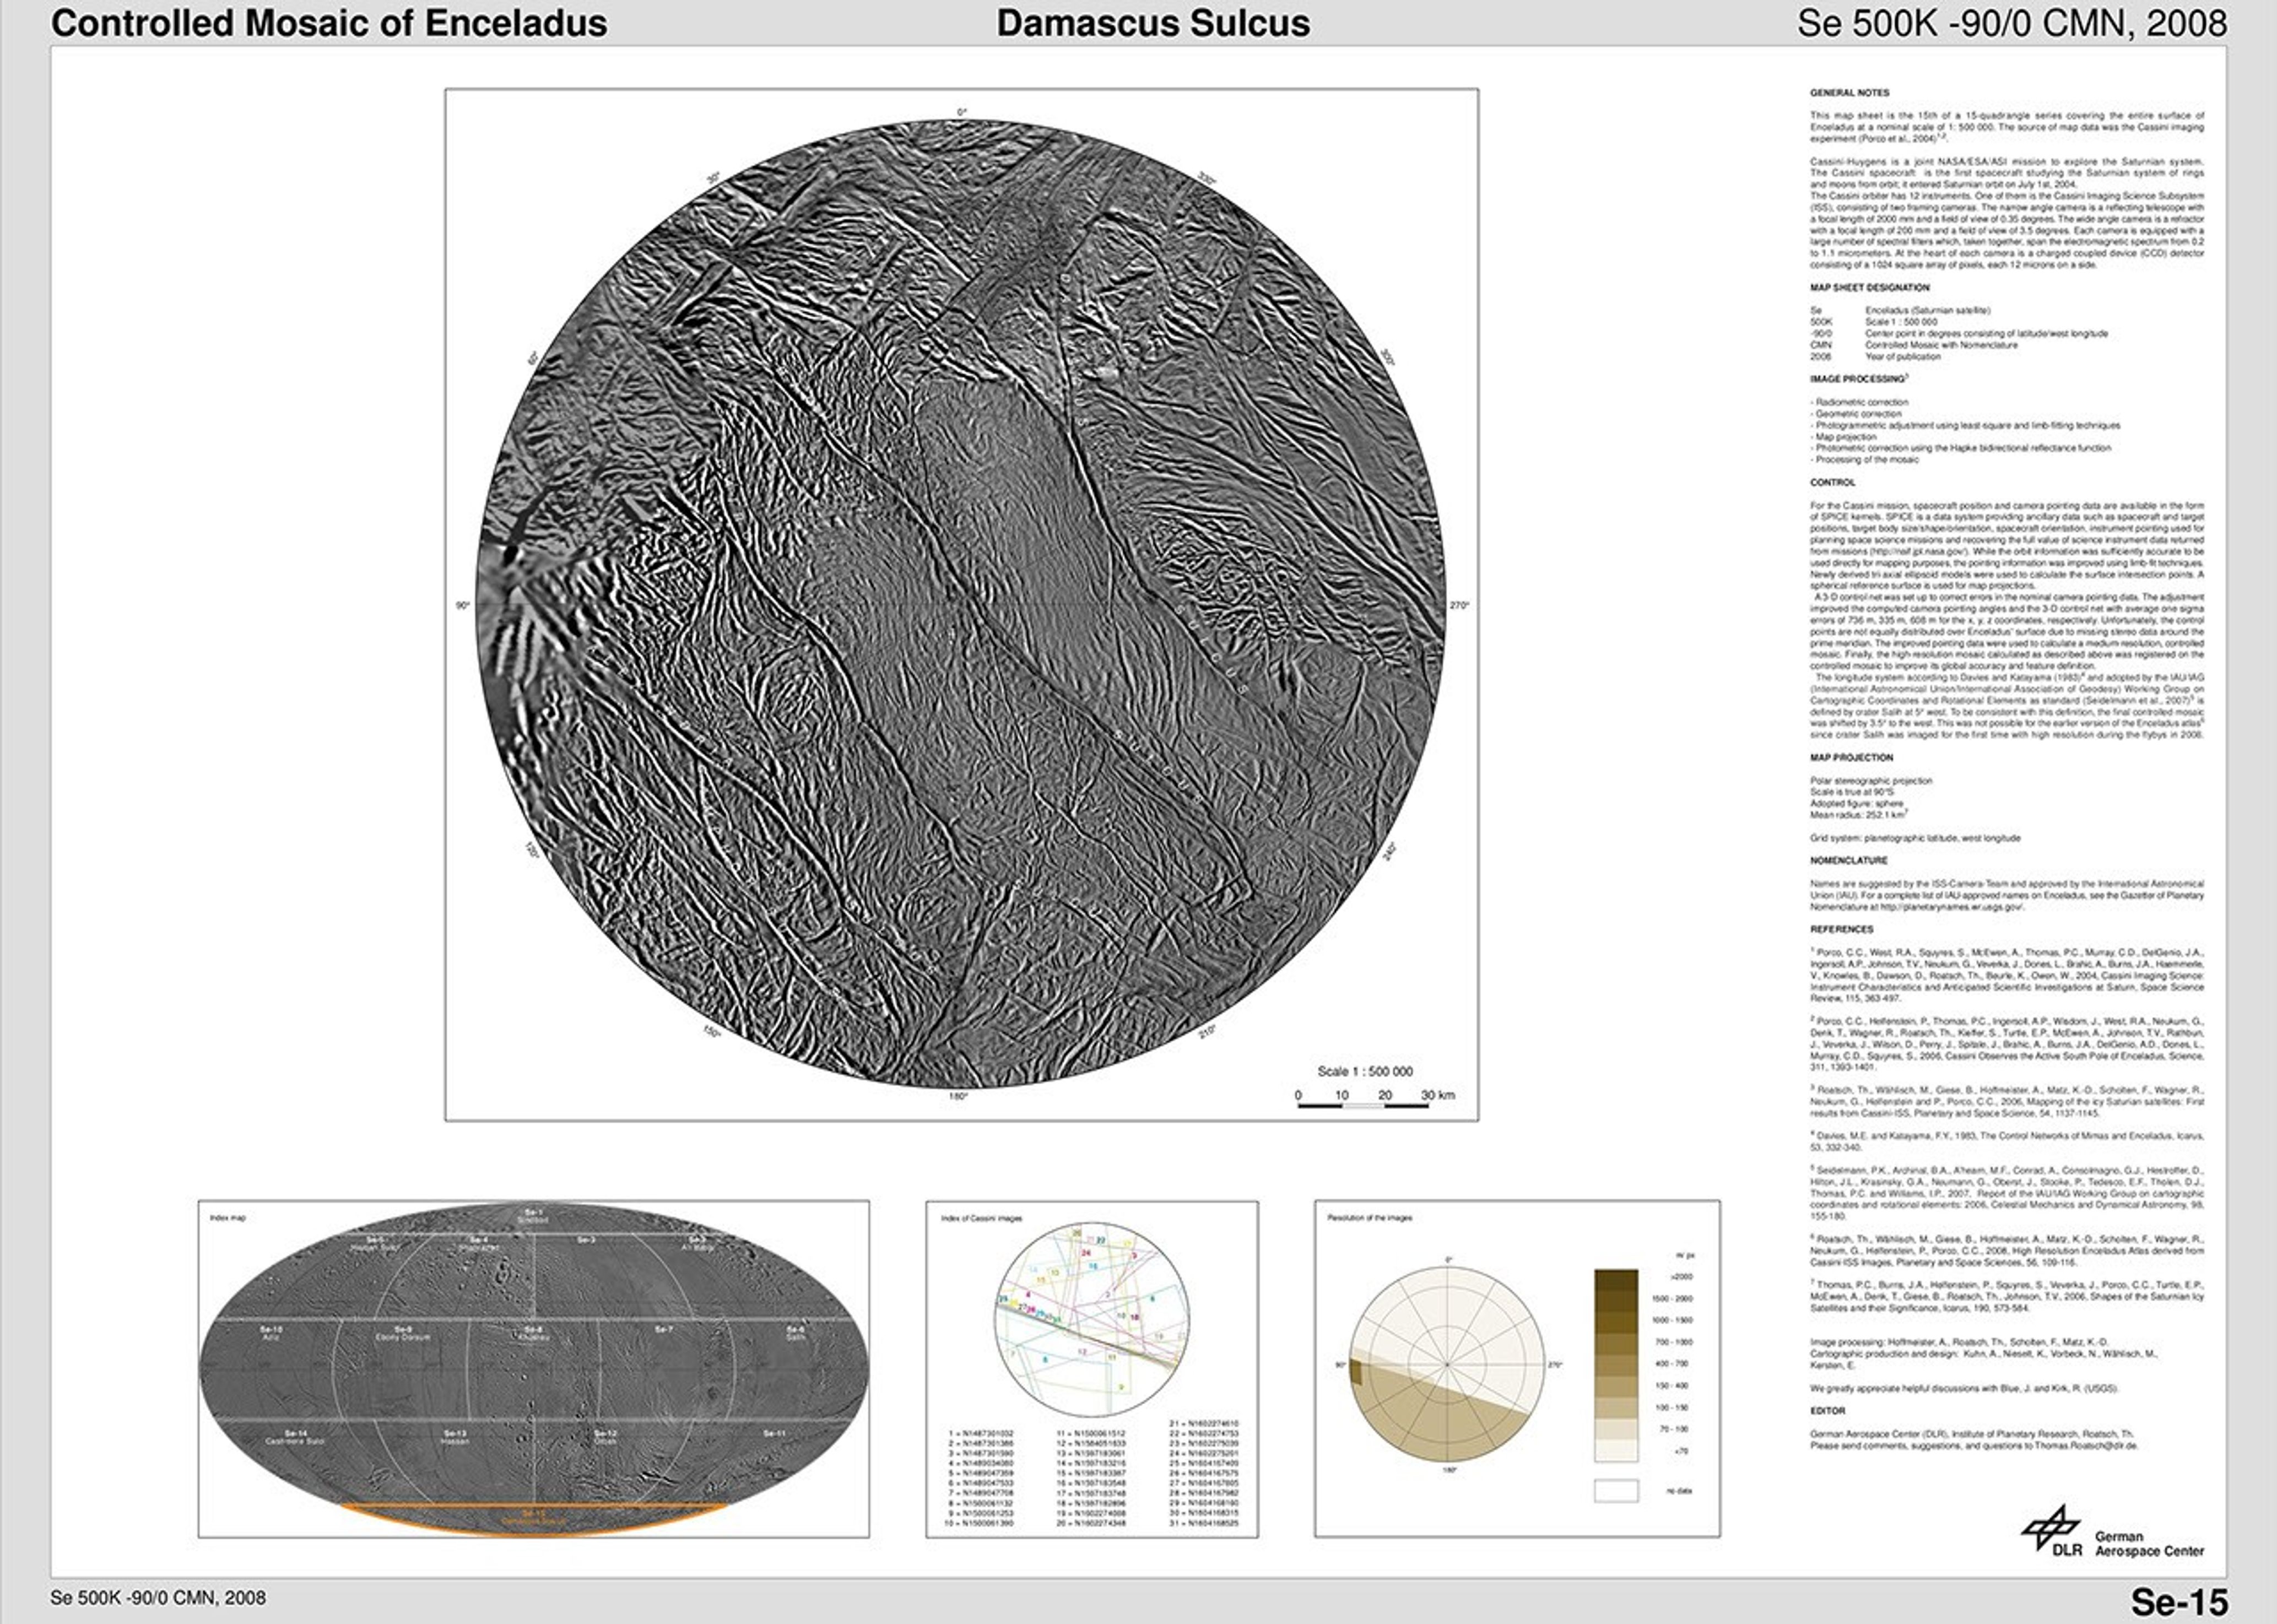
Task: Click the 'Damascus Sulcus' sheet title
Action: coord(1153,23)
